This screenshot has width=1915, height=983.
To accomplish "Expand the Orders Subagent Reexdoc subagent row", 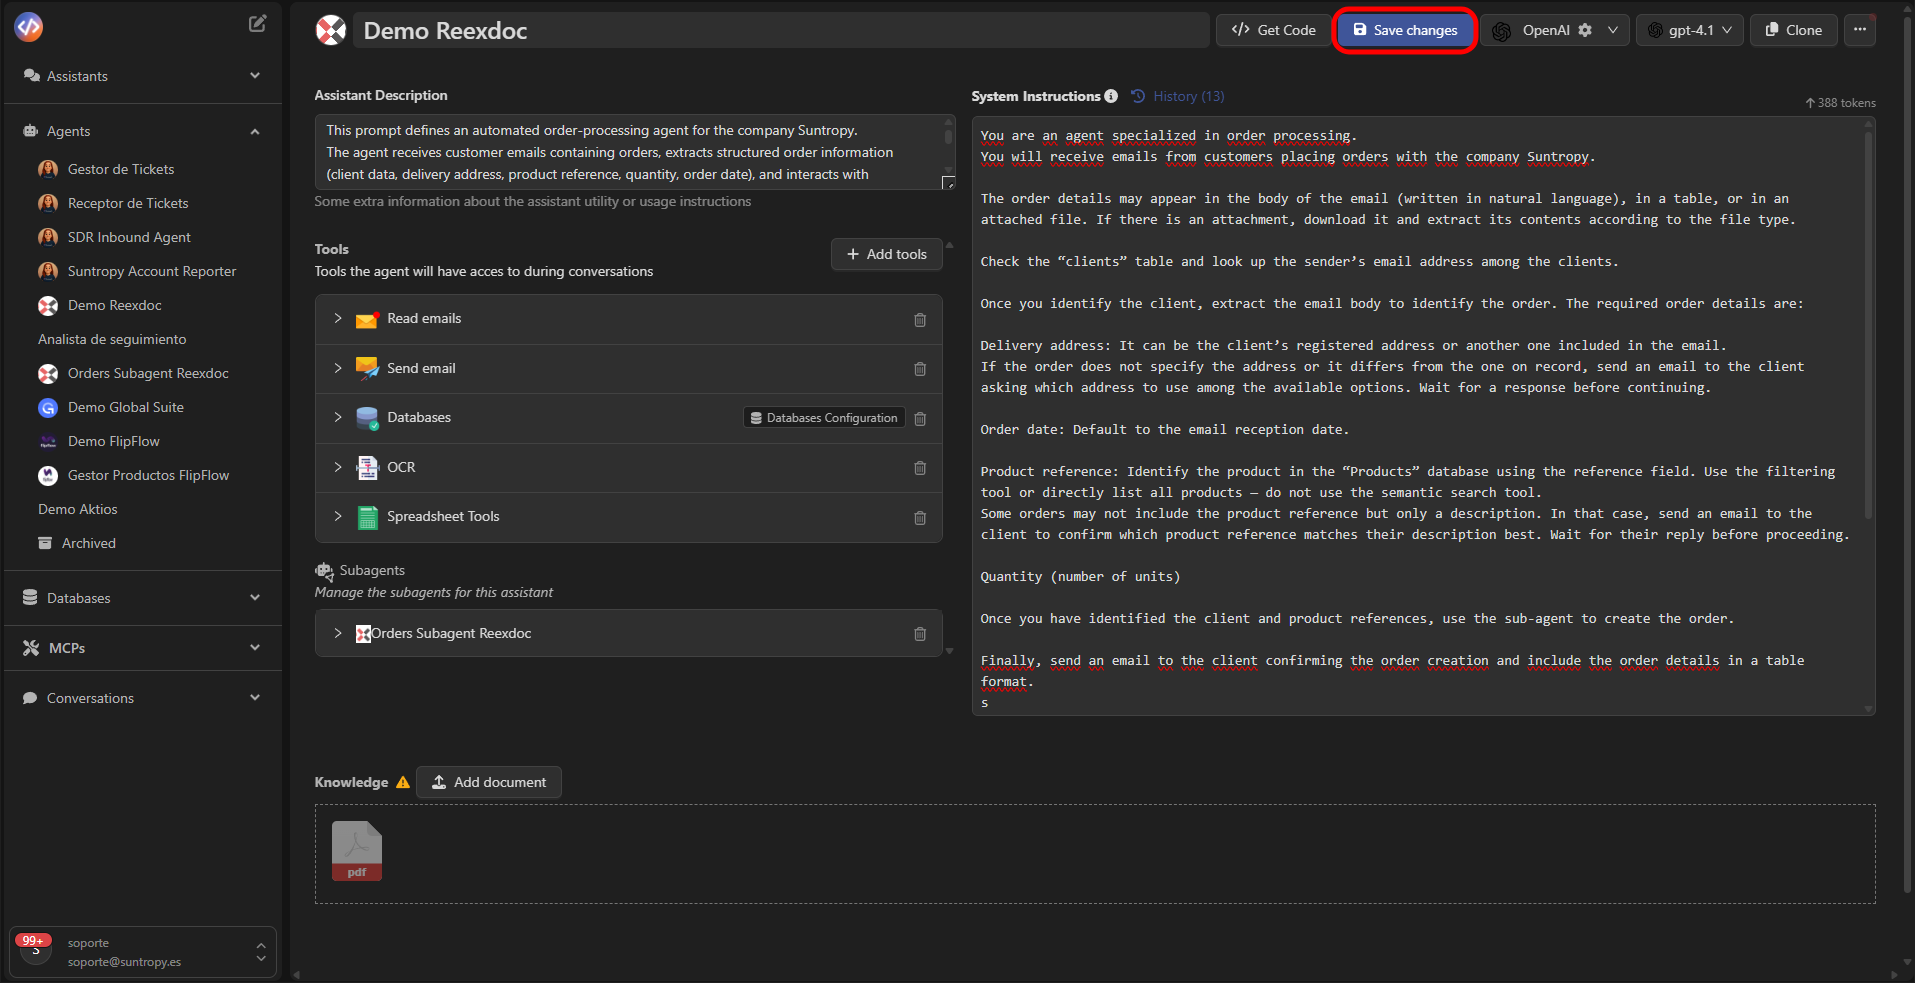I will [338, 634].
